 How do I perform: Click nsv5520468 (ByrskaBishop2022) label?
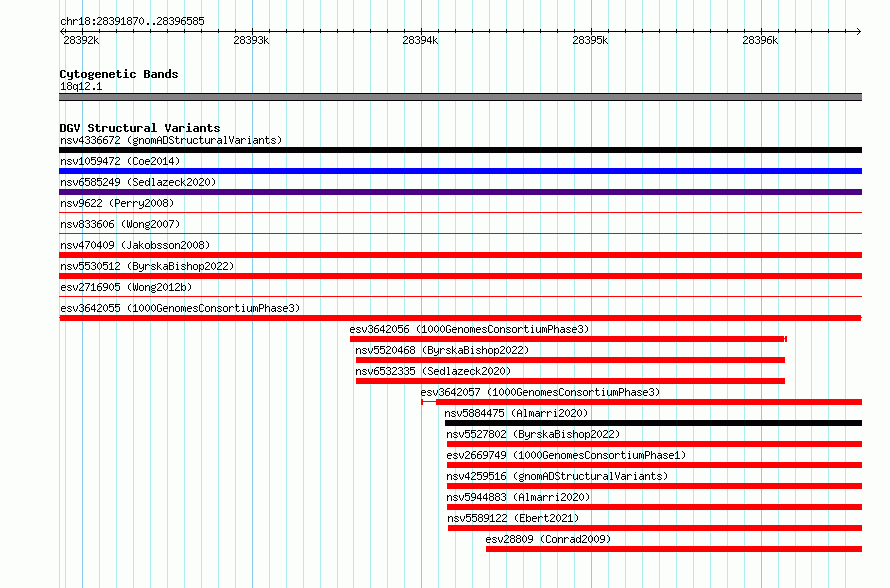[442, 350]
